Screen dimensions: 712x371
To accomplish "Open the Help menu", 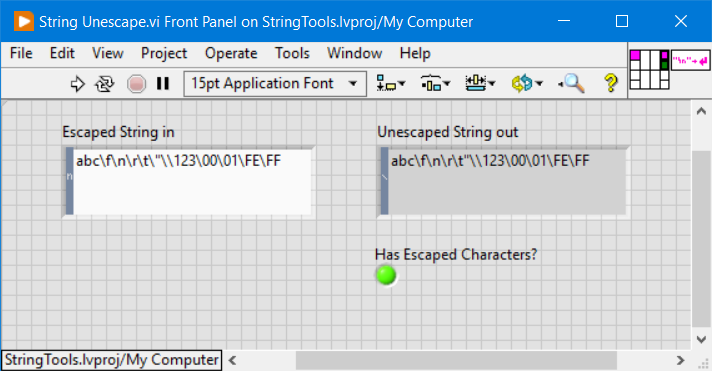I will (415, 53).
